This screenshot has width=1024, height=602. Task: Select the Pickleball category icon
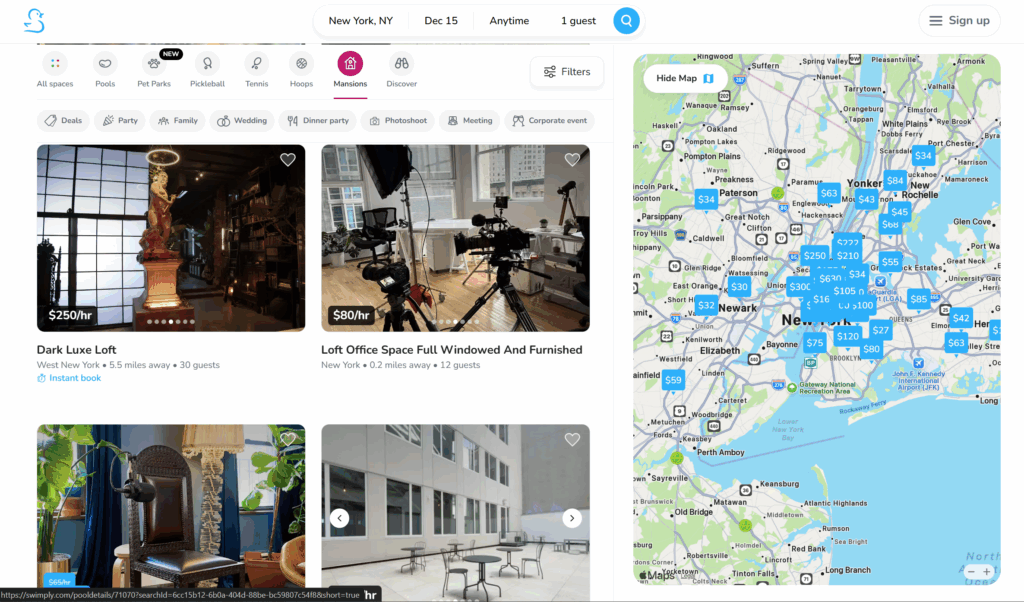tap(207, 64)
